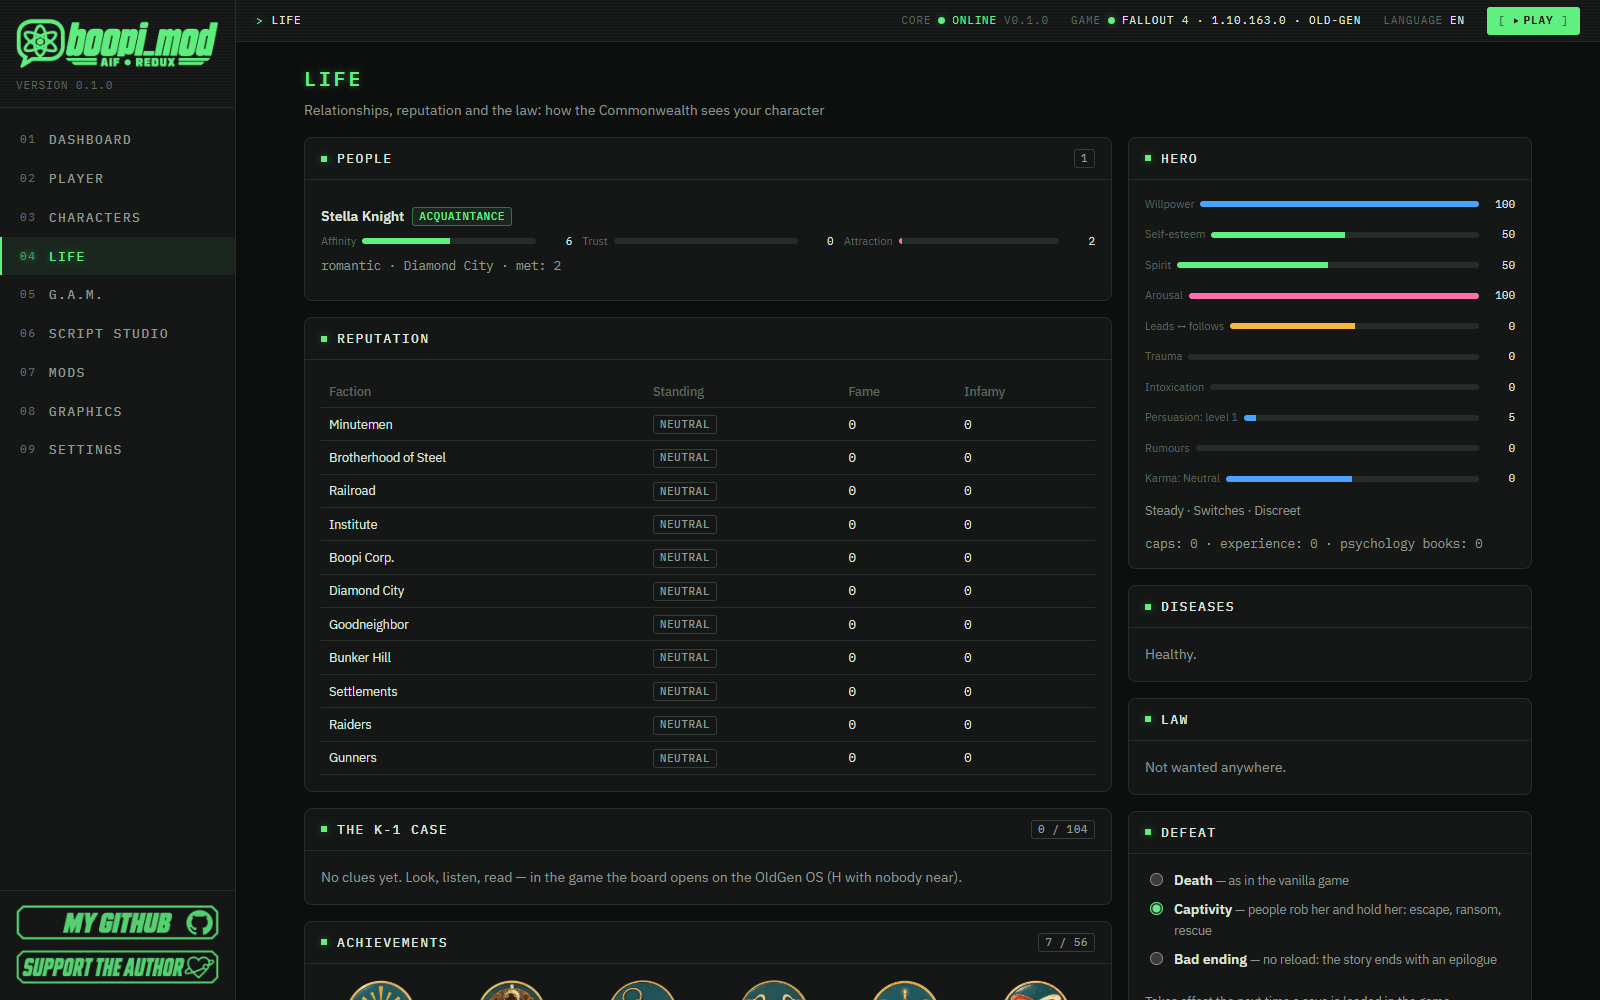Click the Fame column header
Screen dimensions: 1600x1000
tap(864, 392)
